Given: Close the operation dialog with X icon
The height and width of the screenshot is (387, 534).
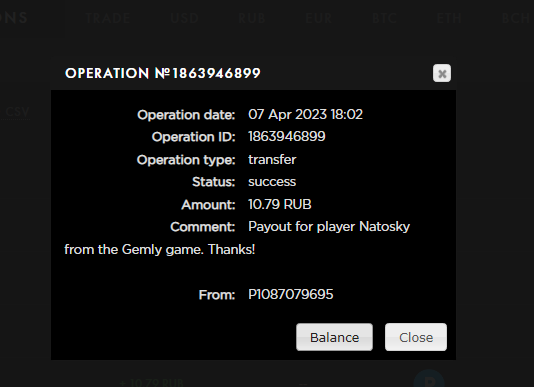Looking at the screenshot, I should [442, 73].
